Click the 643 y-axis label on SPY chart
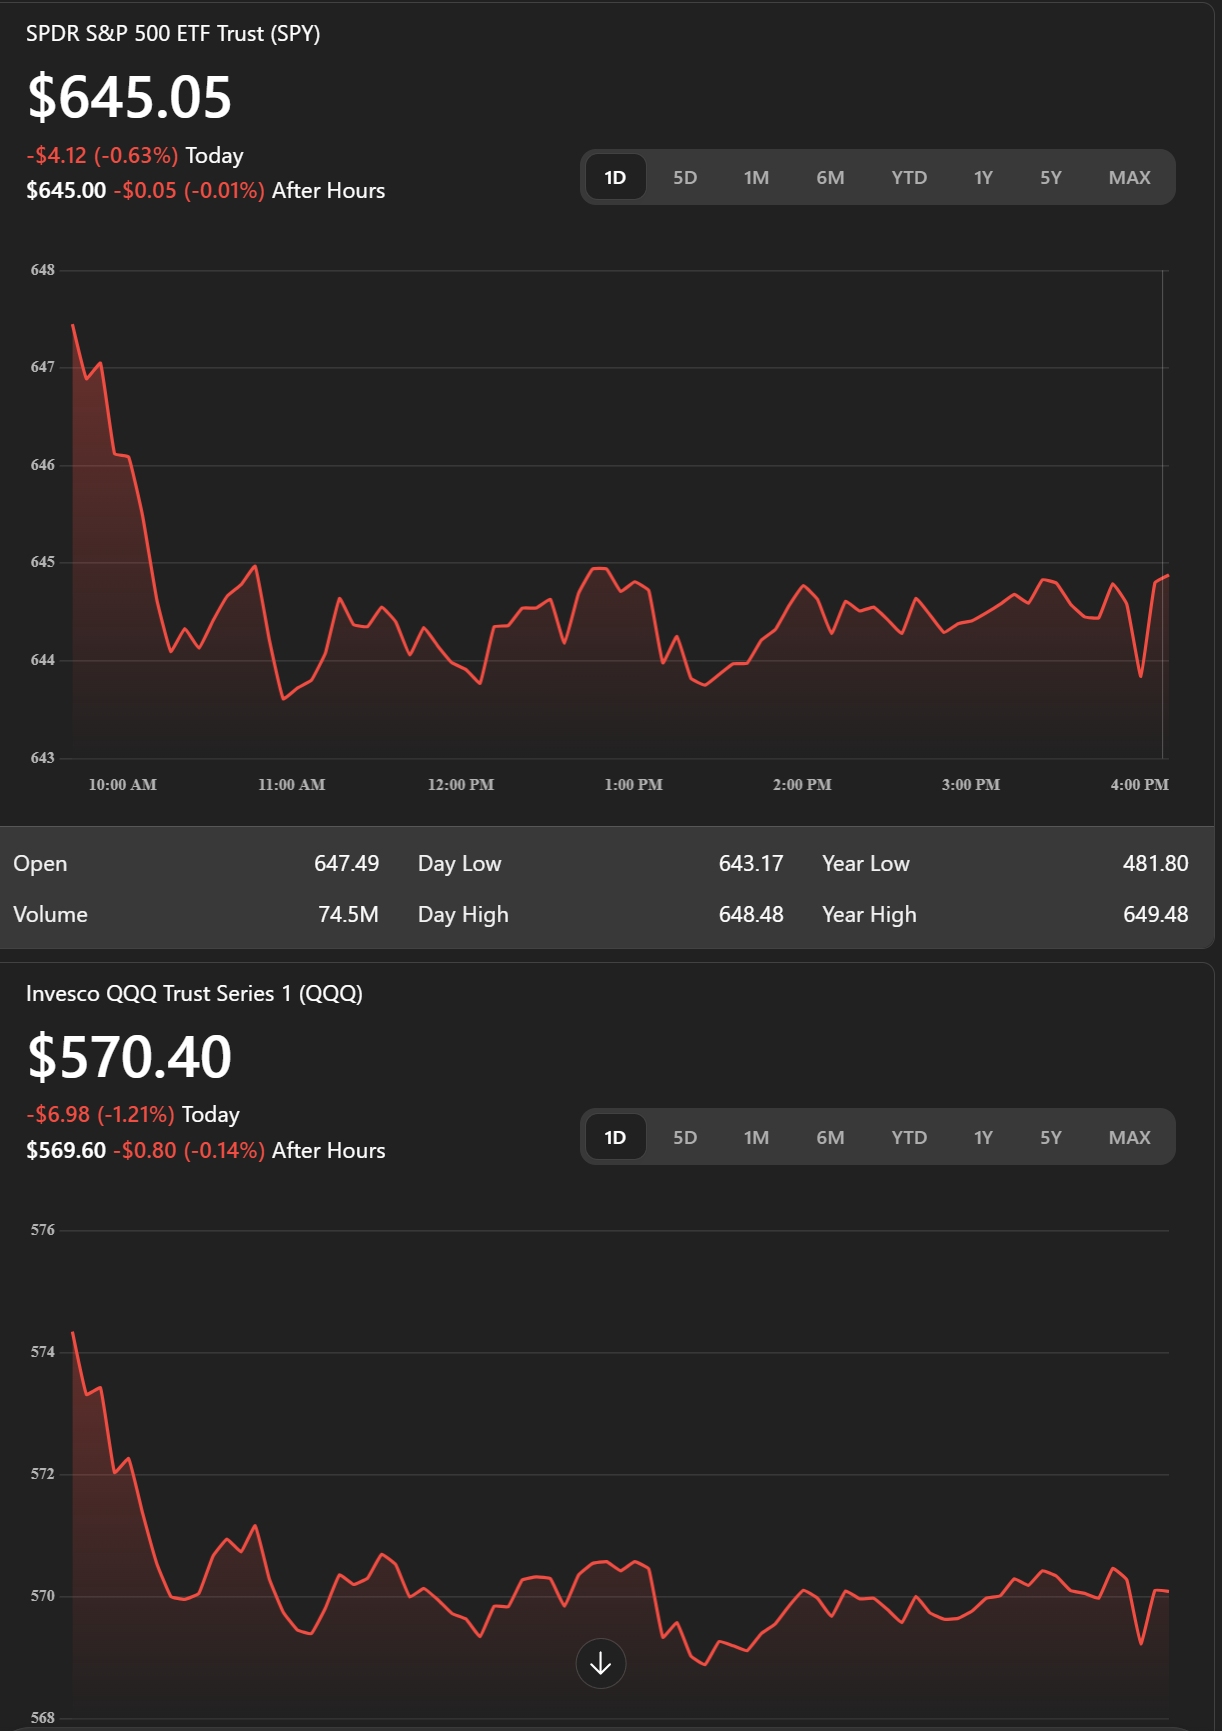Image resolution: width=1222 pixels, height=1731 pixels. 43,758
